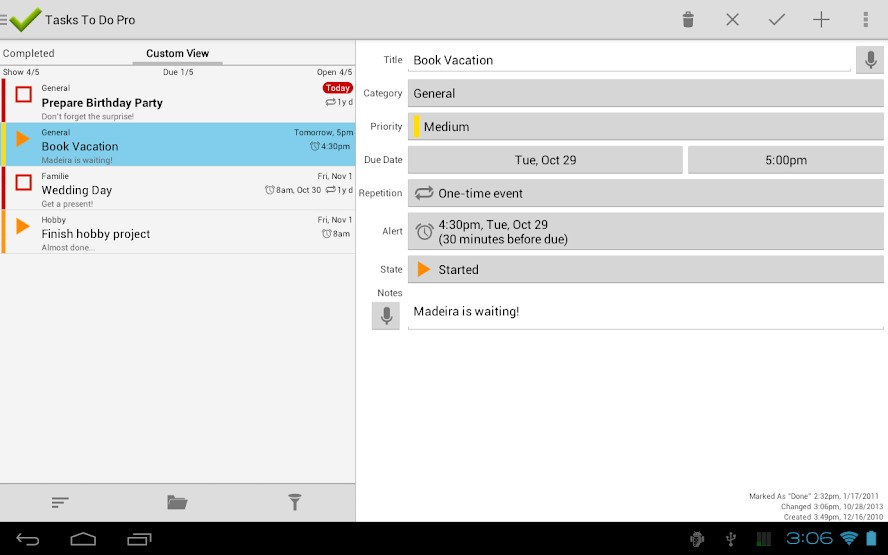Viewport: 888px width, 555px height.
Task: Tap Due 1/5 counter
Action: [178, 72]
